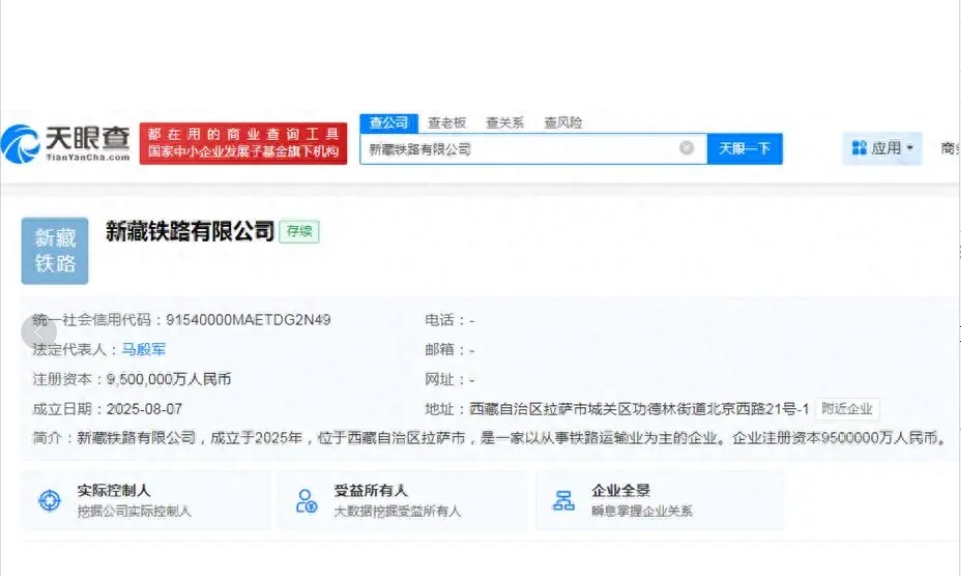The width and height of the screenshot is (961, 576).
Task: Click the 企业全景 hierarchy icon
Action: point(563,501)
